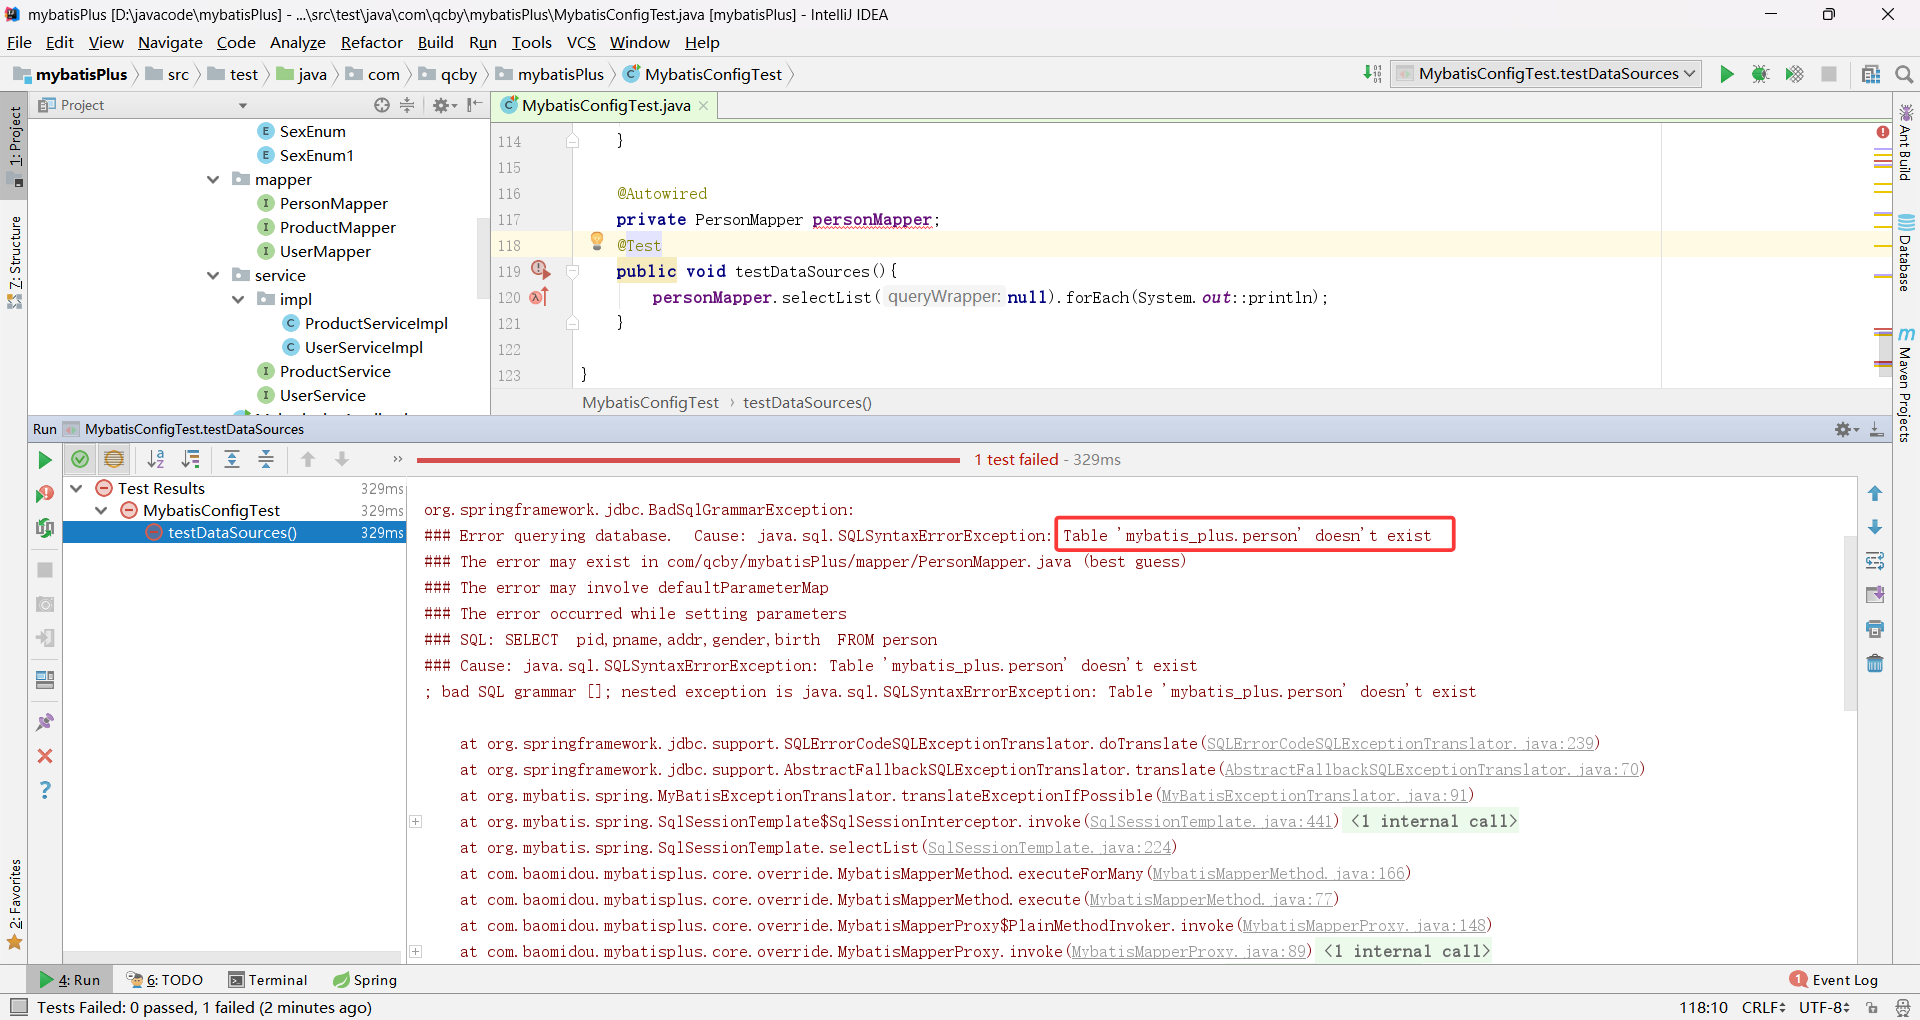Select the MybatisConfigTest.java editor tab
This screenshot has height=1020, width=1920.
point(606,105)
